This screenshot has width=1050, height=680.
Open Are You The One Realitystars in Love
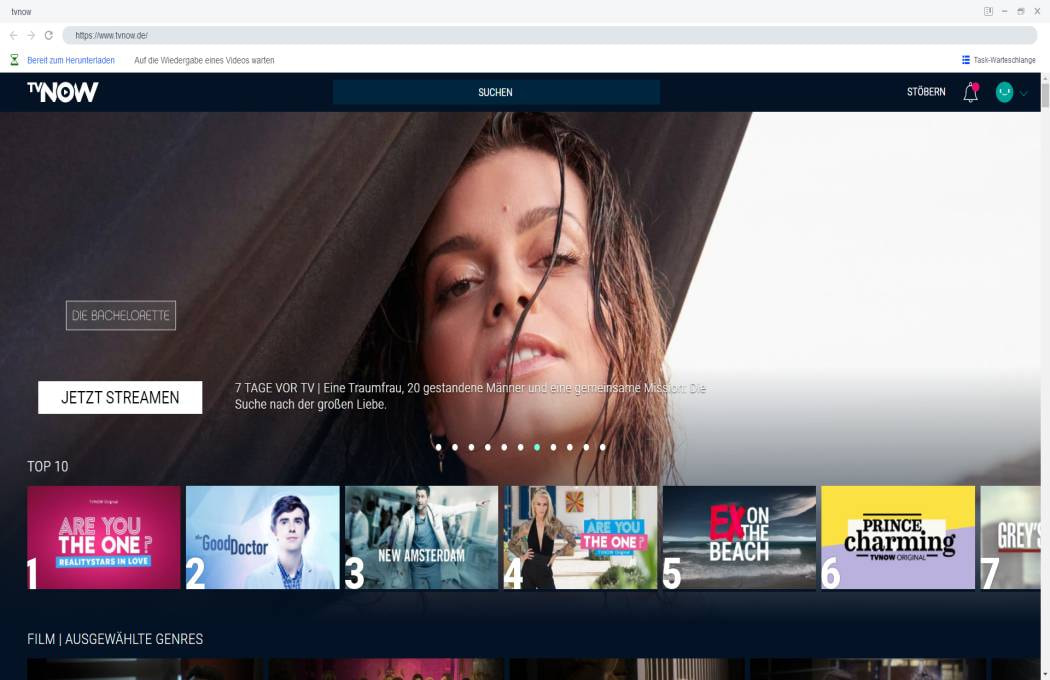[104, 537]
